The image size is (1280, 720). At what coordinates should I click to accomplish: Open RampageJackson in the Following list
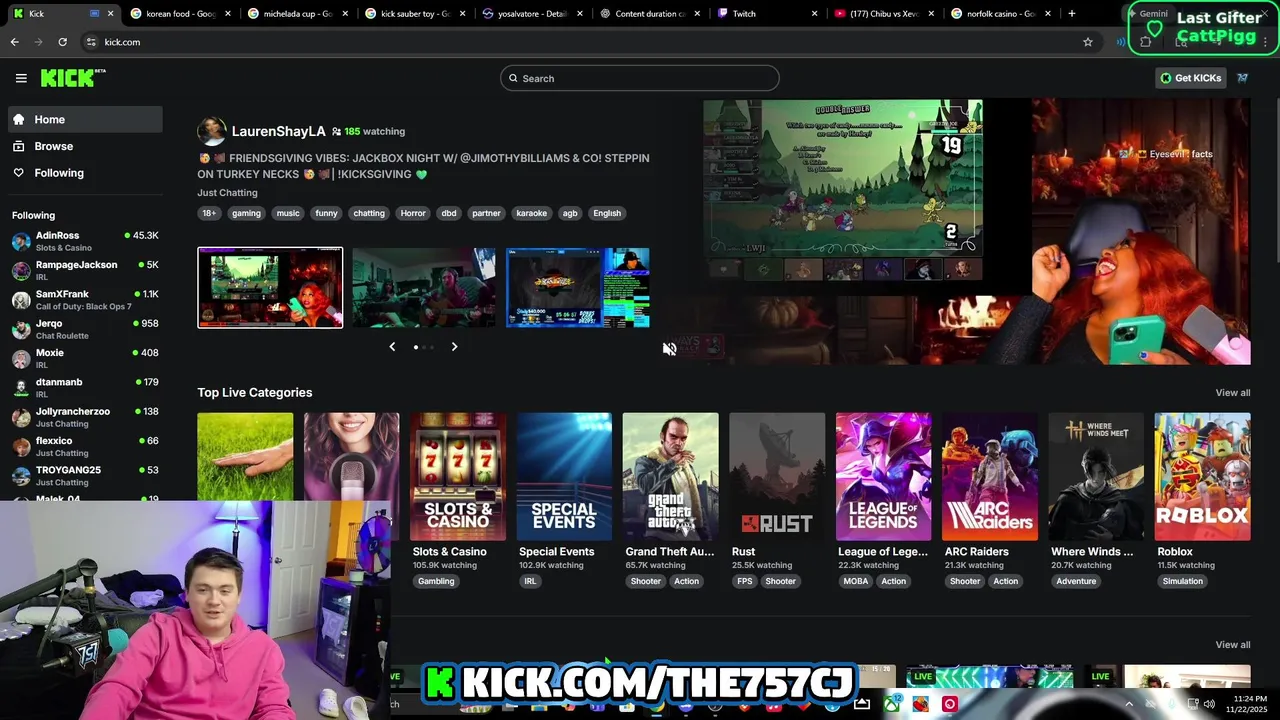tap(85, 270)
